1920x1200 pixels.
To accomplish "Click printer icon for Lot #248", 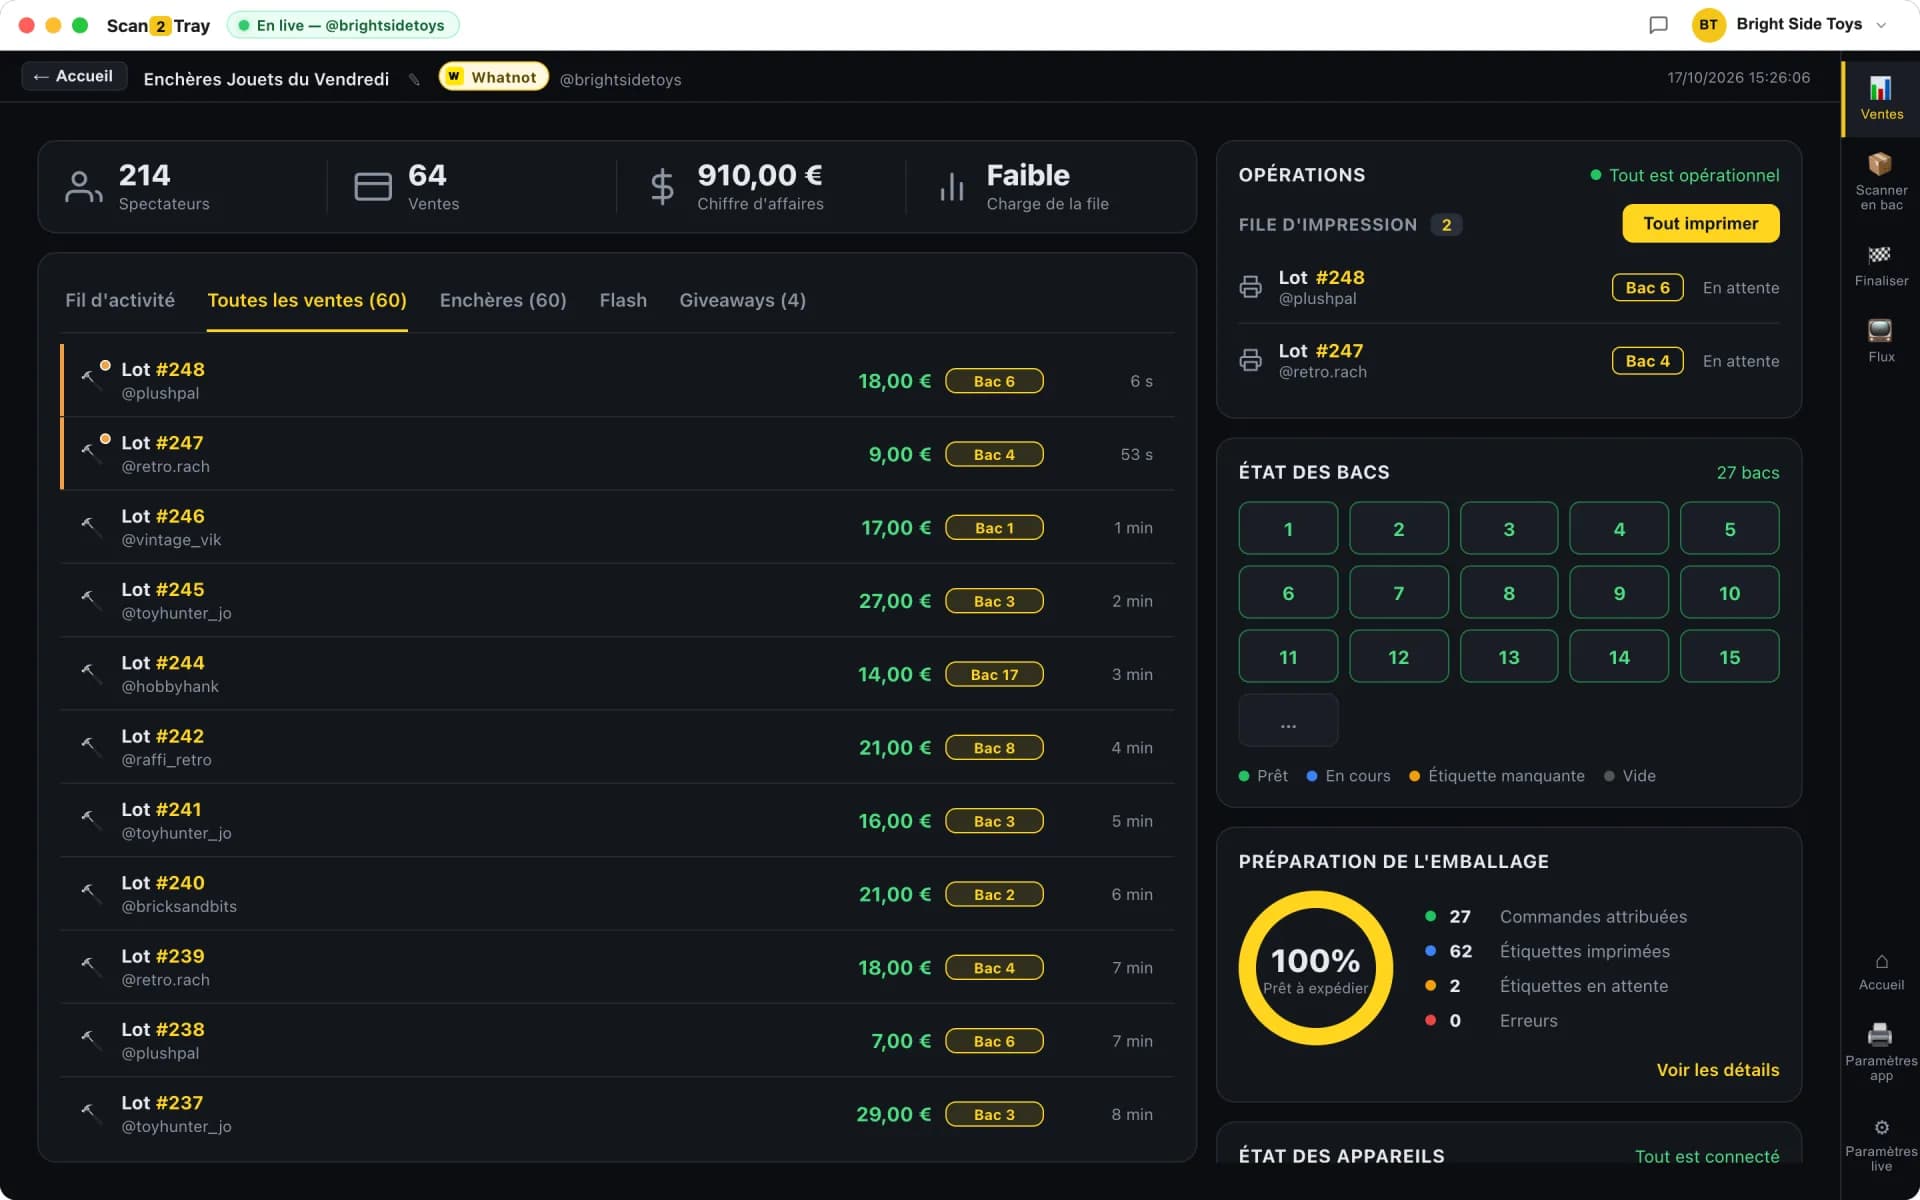I will click(x=1250, y=287).
